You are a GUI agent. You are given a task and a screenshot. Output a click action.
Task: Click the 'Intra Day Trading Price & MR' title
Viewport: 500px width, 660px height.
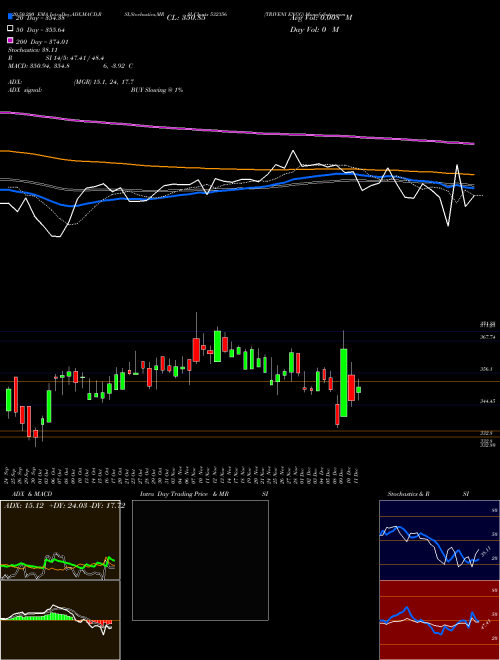click(x=184, y=494)
